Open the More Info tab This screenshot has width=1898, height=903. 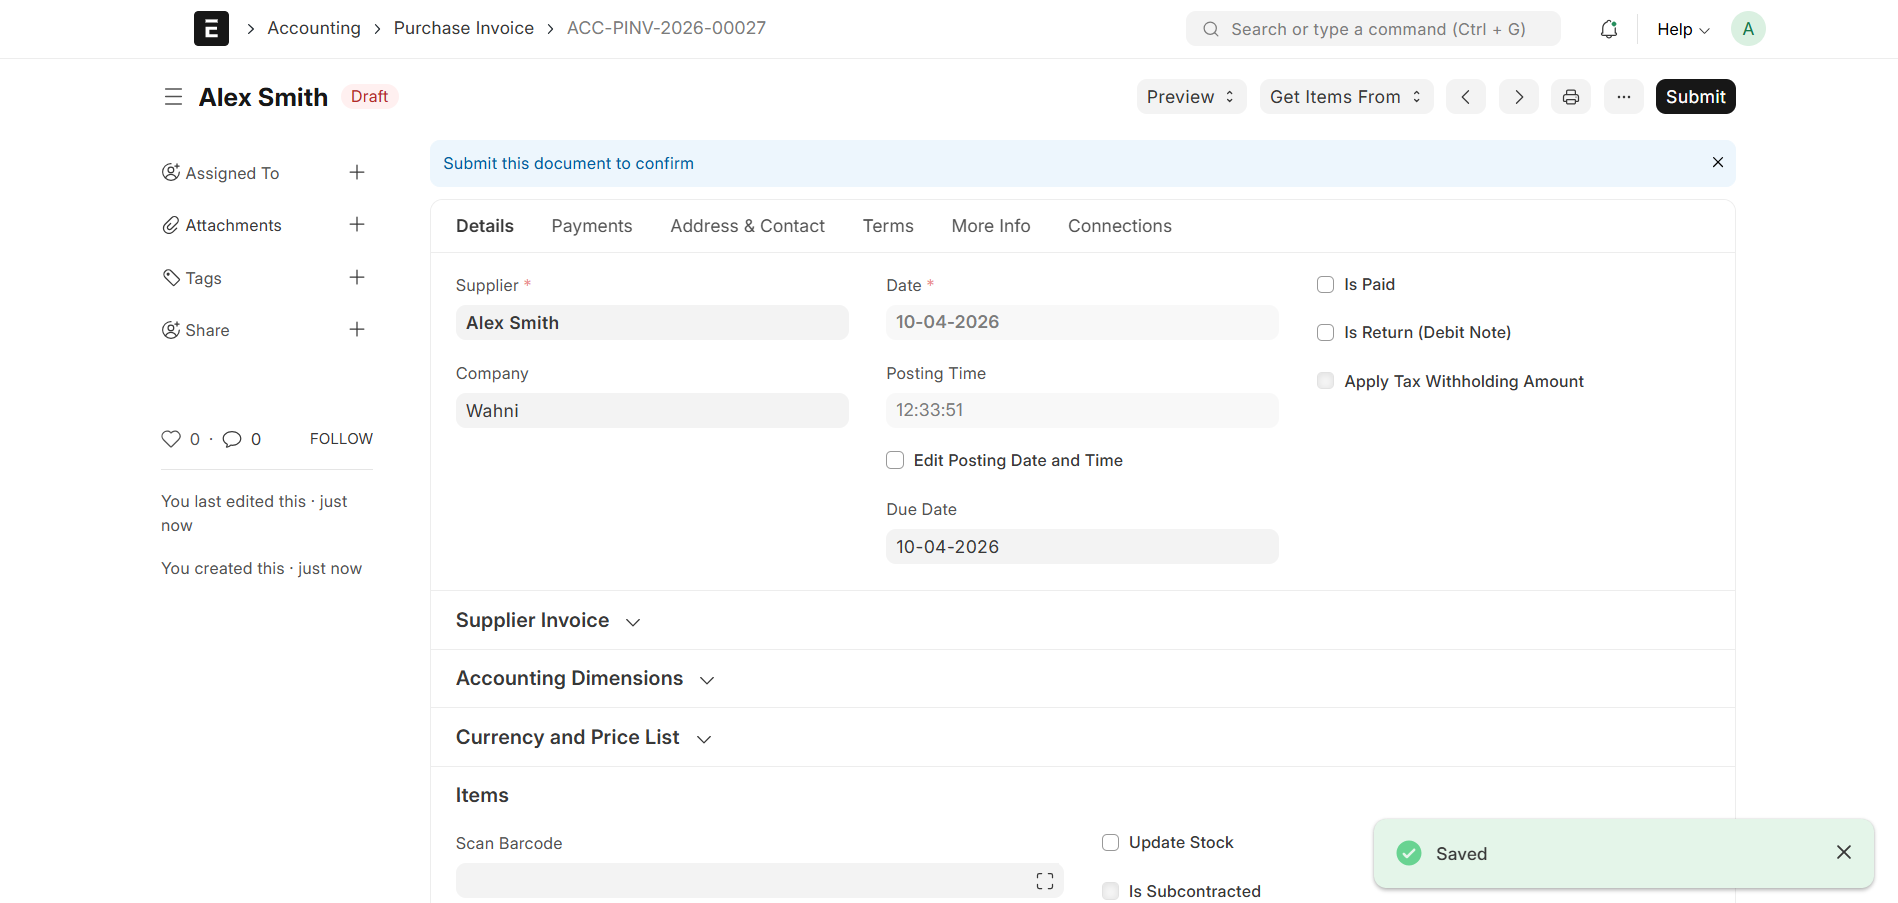click(991, 226)
